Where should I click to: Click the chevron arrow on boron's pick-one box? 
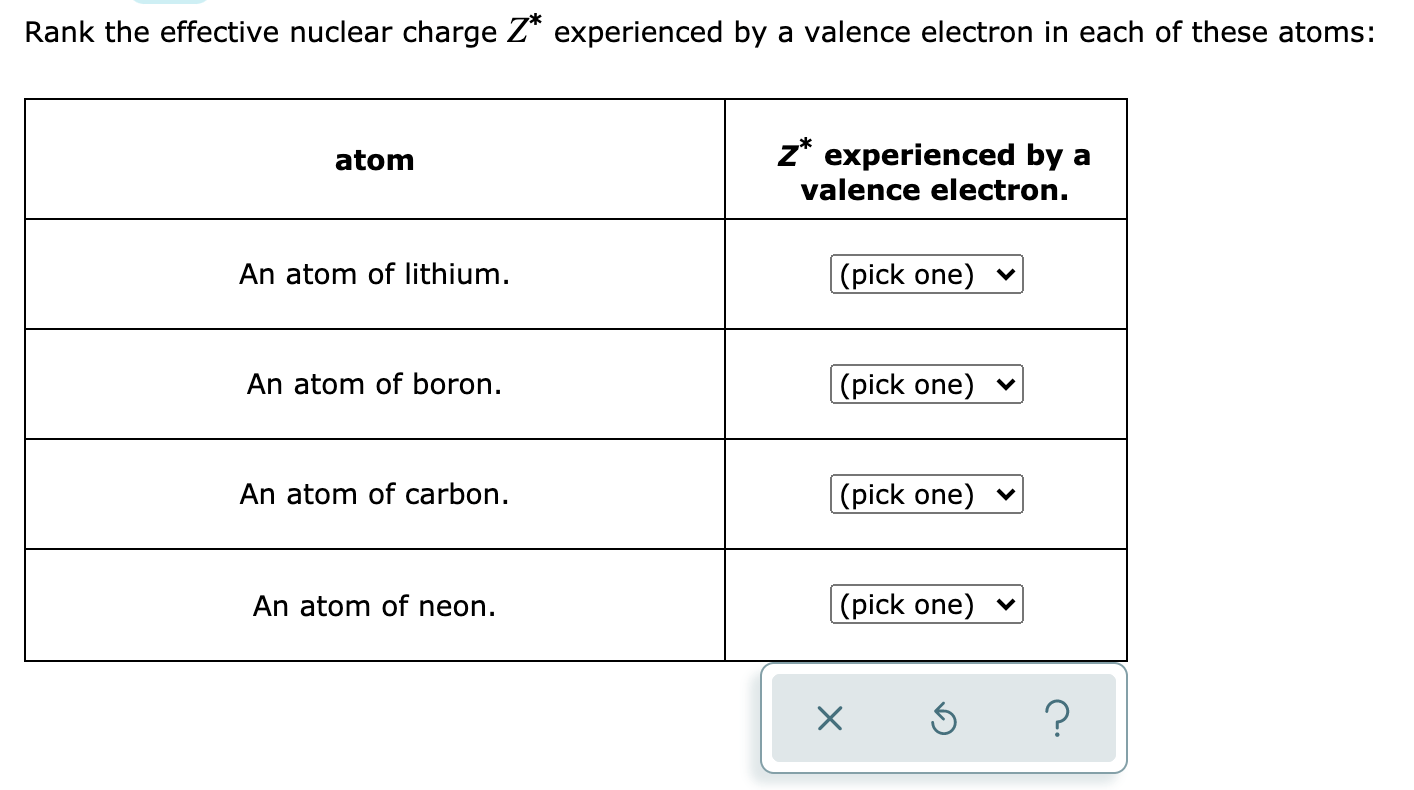(x=1007, y=384)
